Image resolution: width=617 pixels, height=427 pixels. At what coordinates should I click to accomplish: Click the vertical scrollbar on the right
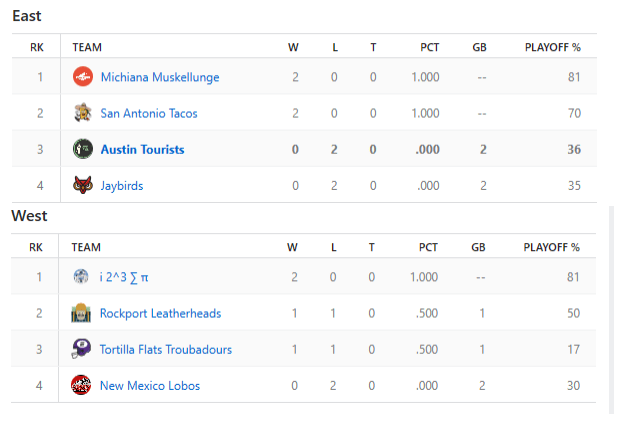click(612, 300)
